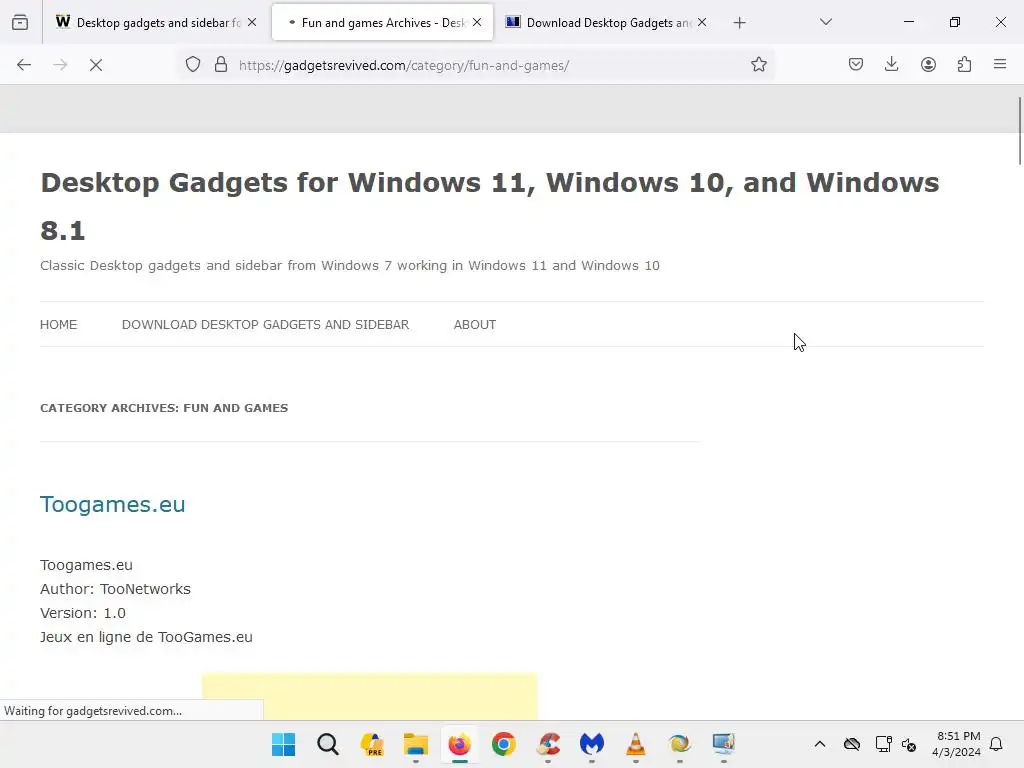Open CCleaner from the taskbar
1024x768 pixels.
(548, 744)
